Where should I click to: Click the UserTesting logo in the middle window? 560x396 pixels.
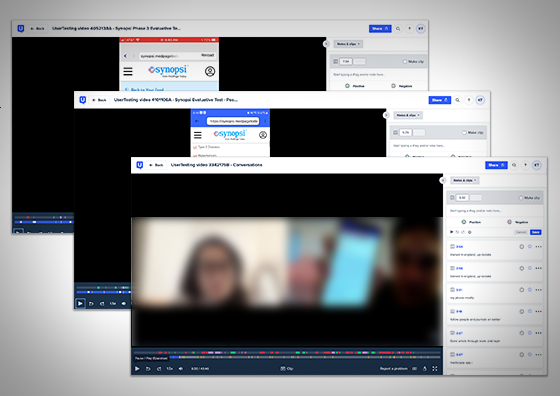82,100
